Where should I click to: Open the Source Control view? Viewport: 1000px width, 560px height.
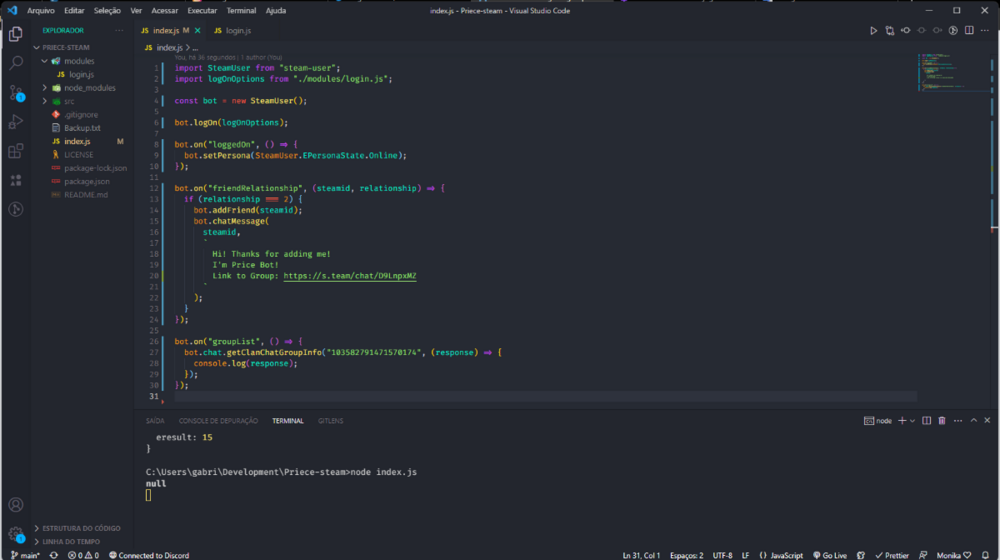(16, 93)
